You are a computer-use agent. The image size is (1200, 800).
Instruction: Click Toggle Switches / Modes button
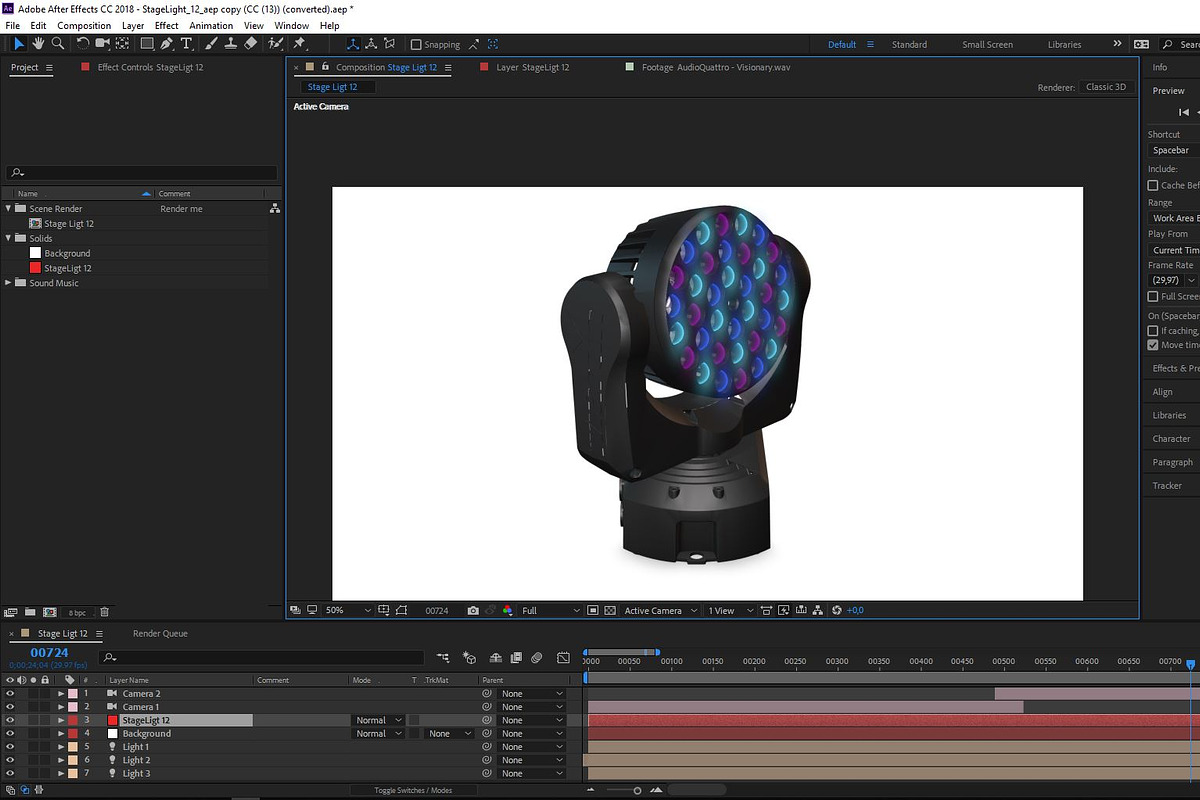click(413, 790)
